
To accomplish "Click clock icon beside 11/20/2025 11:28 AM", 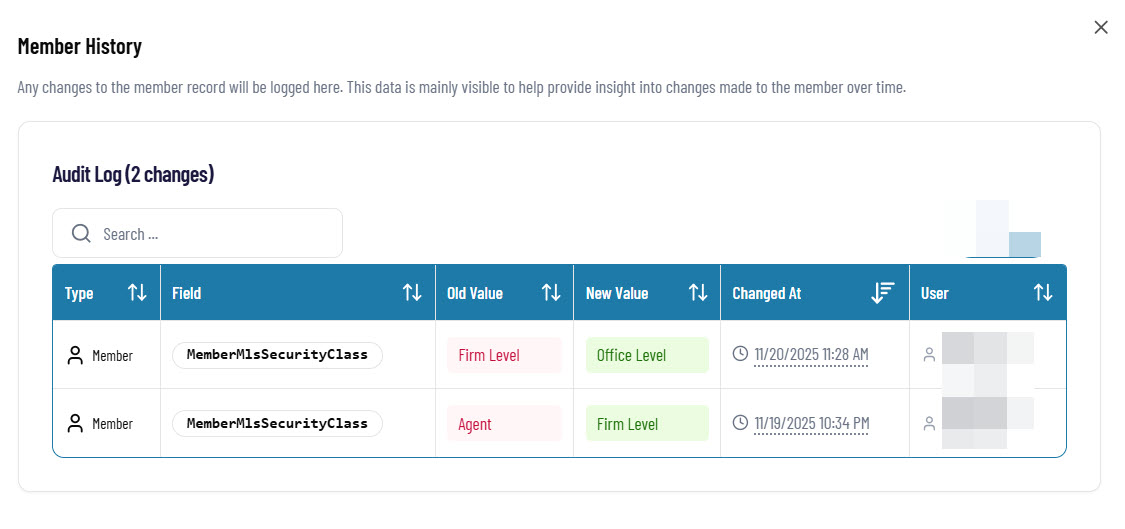I will [x=740, y=354].
